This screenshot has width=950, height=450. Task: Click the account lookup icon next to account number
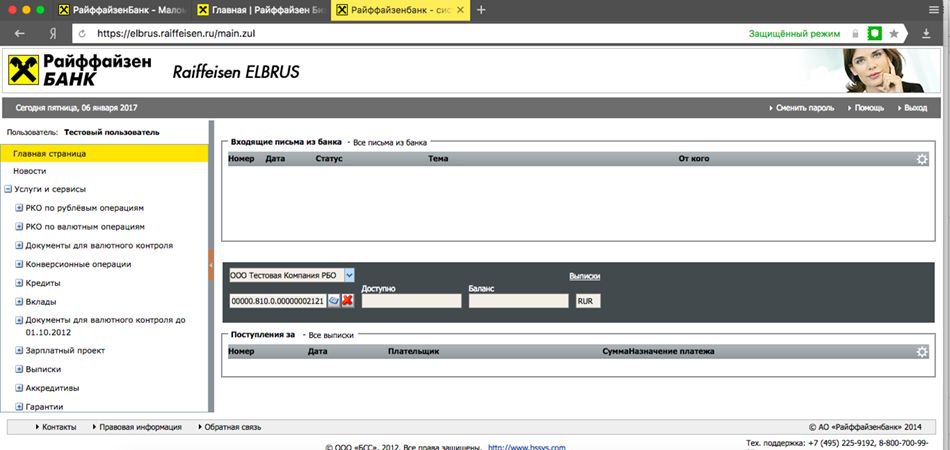[x=333, y=300]
